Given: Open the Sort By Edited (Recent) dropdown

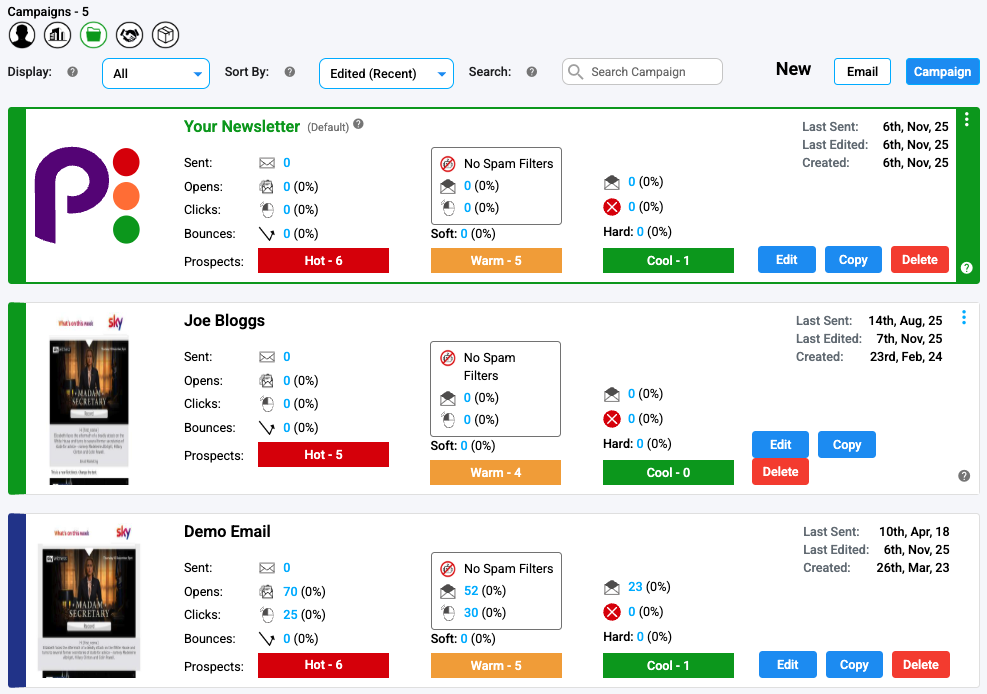Looking at the screenshot, I should (386, 73).
